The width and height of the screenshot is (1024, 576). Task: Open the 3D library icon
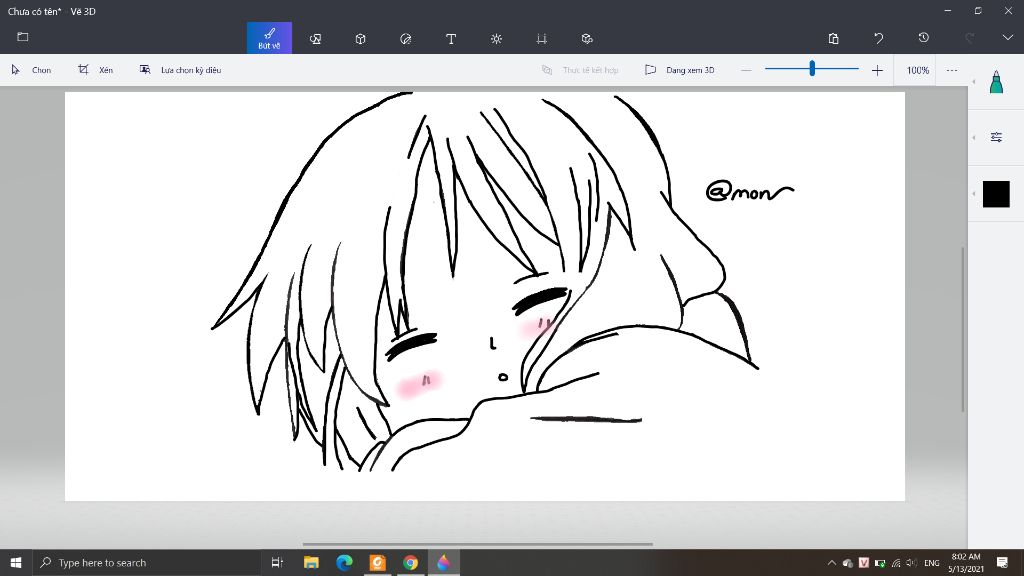pos(587,39)
